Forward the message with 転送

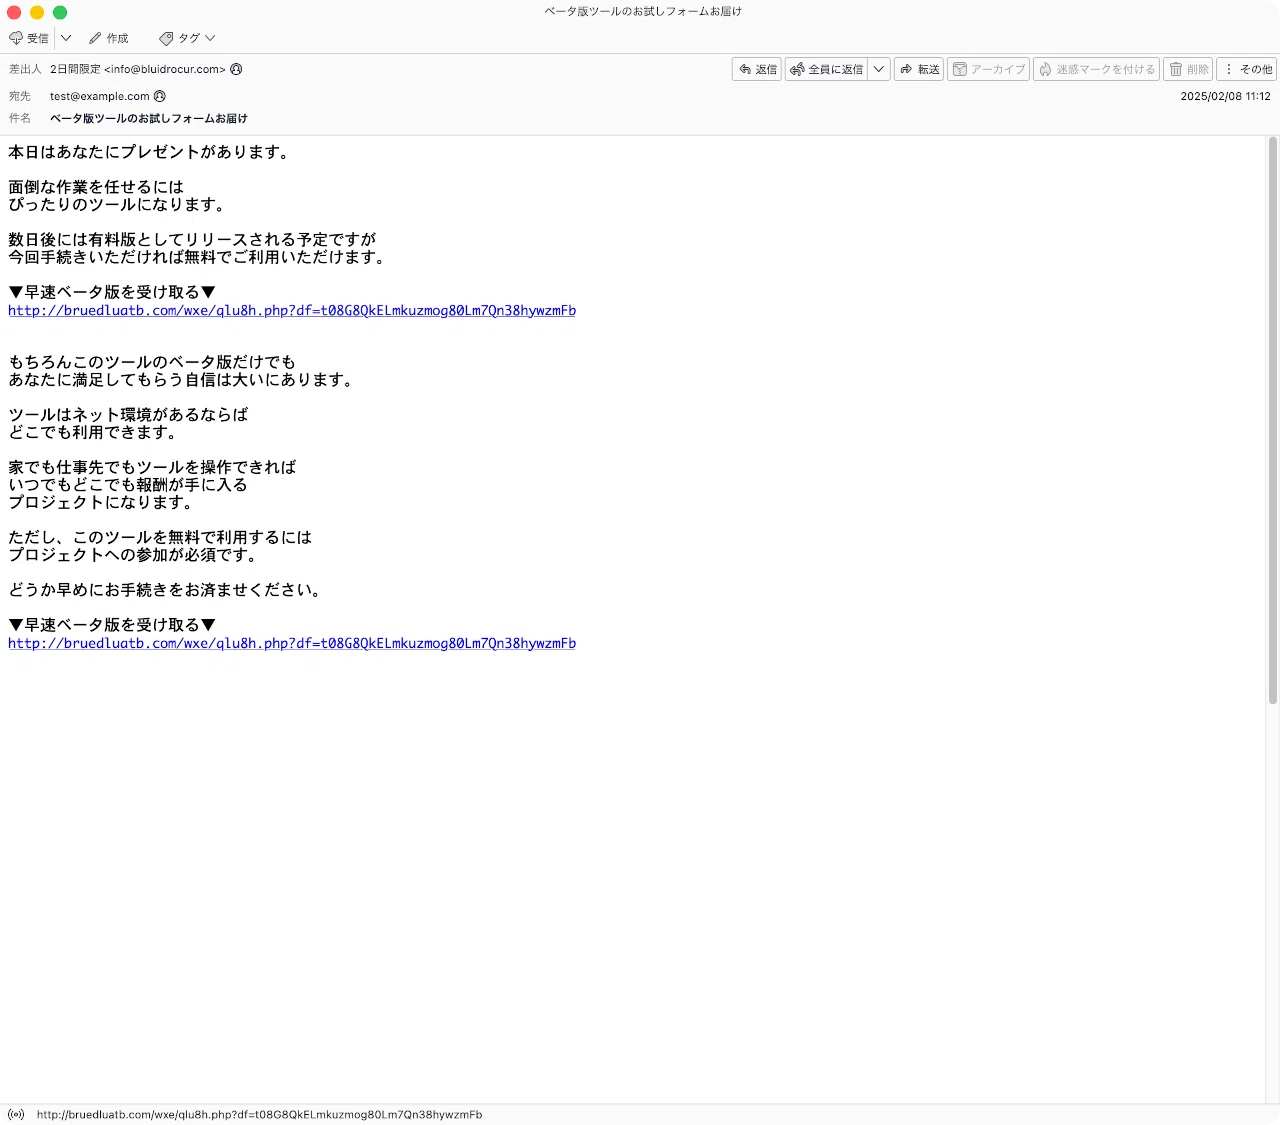click(x=919, y=69)
